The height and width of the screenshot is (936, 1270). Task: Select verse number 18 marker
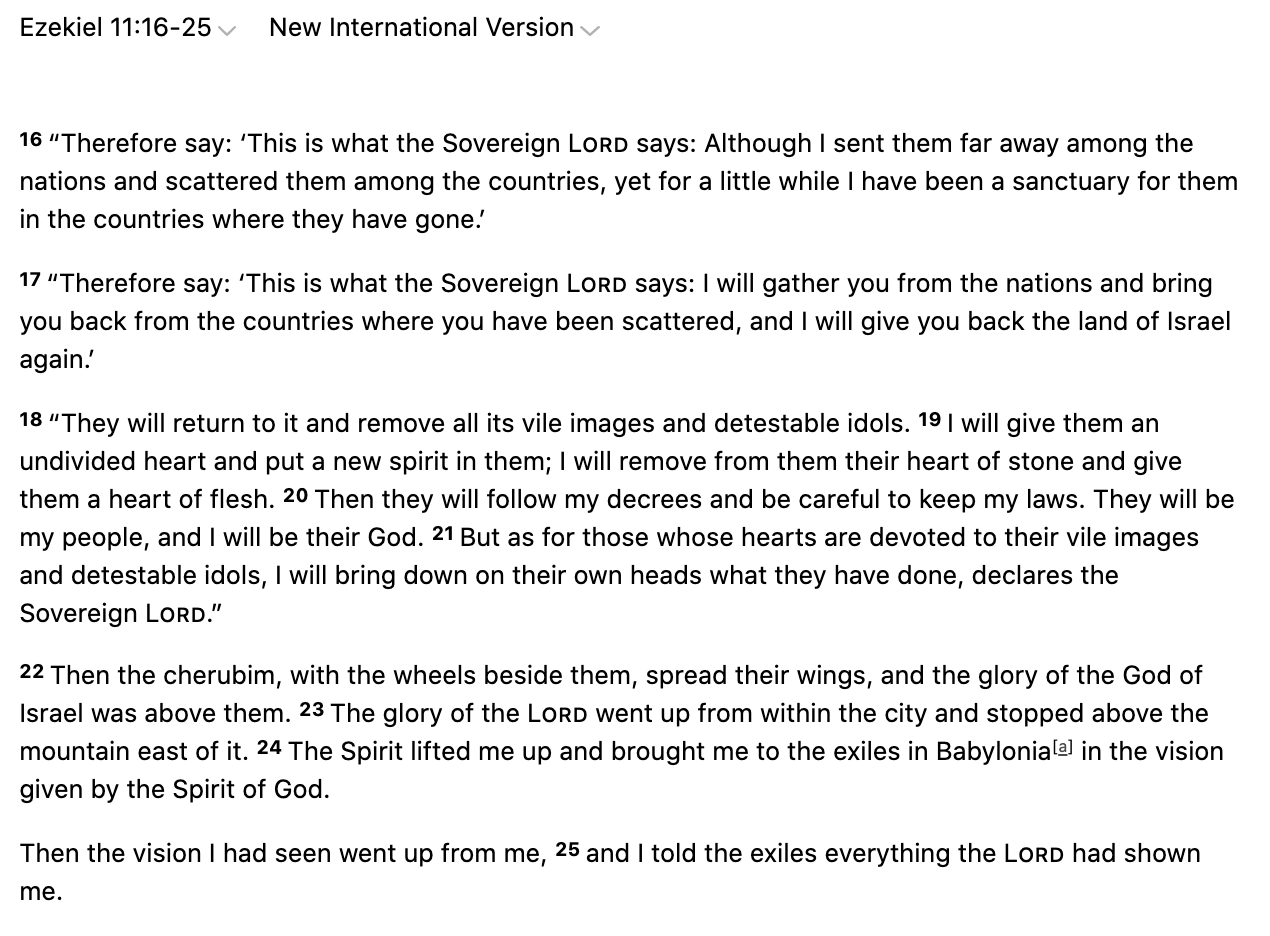[x=30, y=419]
